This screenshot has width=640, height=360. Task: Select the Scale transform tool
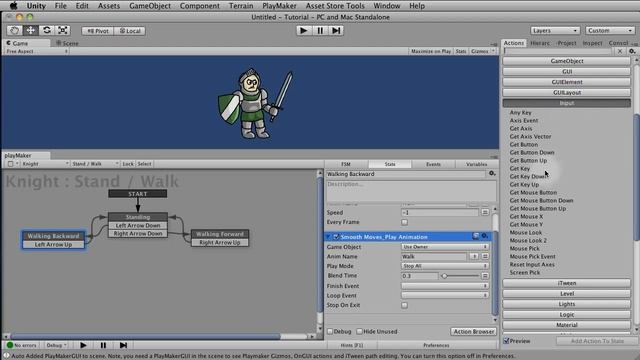tap(62, 31)
